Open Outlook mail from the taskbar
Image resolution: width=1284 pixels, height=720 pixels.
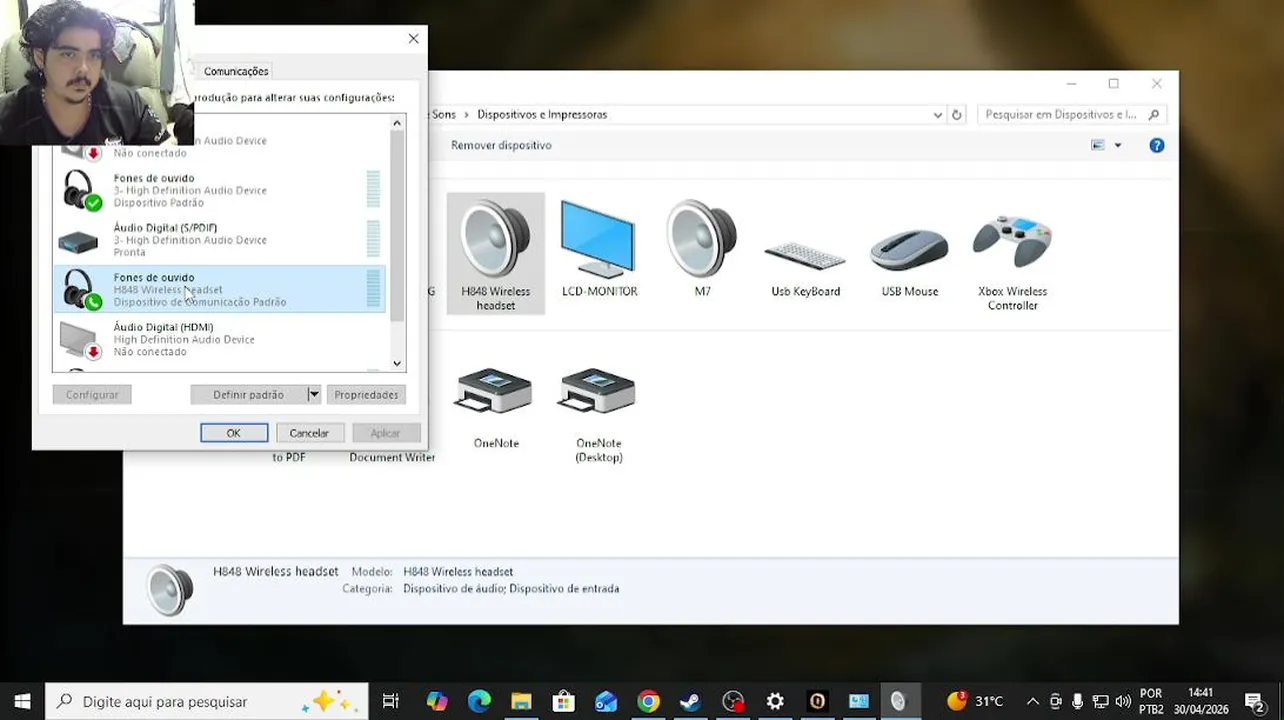click(606, 701)
